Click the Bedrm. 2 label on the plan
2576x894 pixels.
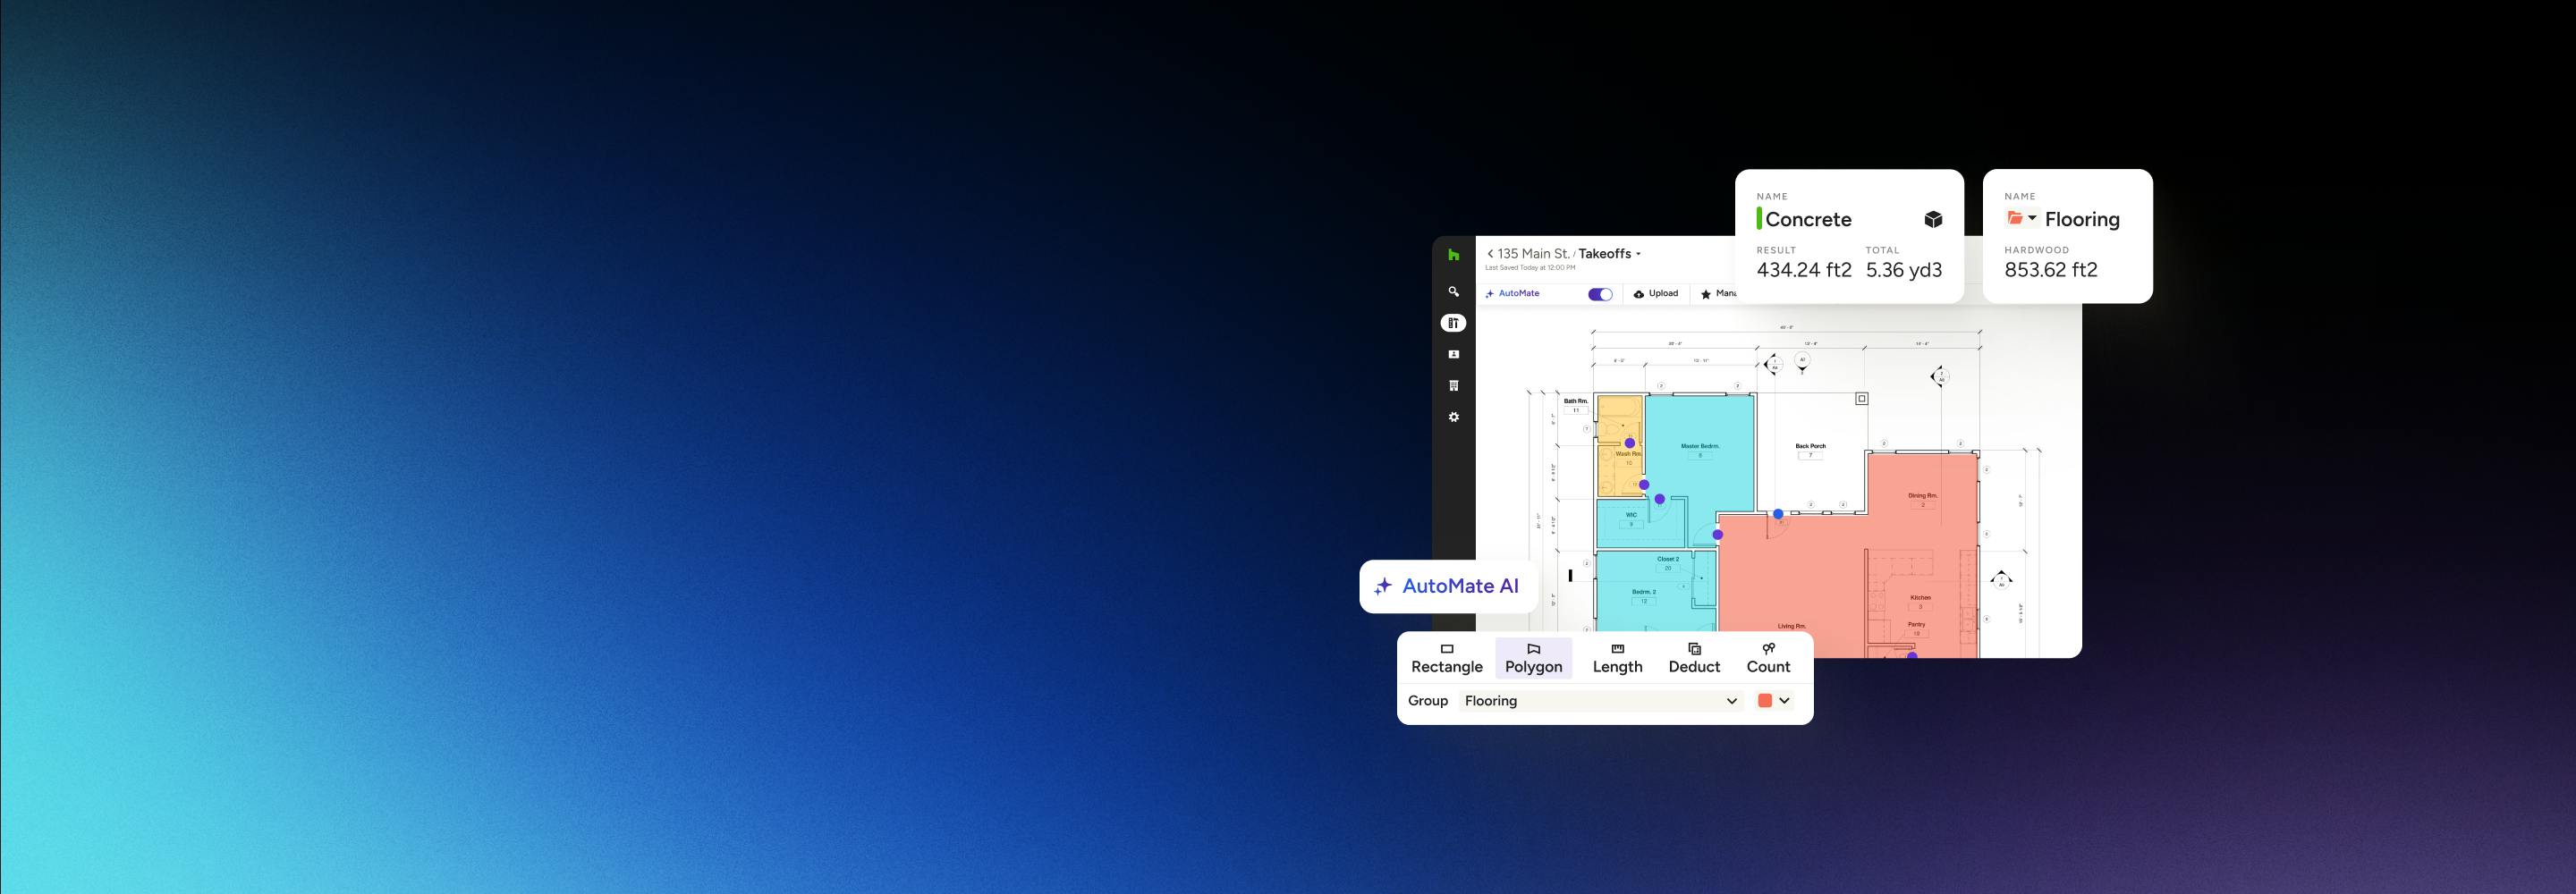(1644, 592)
